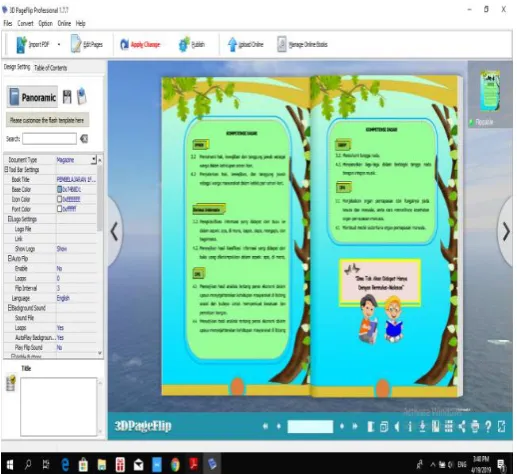
Task: Collapse the Auto Flip group
Action: 10,258
